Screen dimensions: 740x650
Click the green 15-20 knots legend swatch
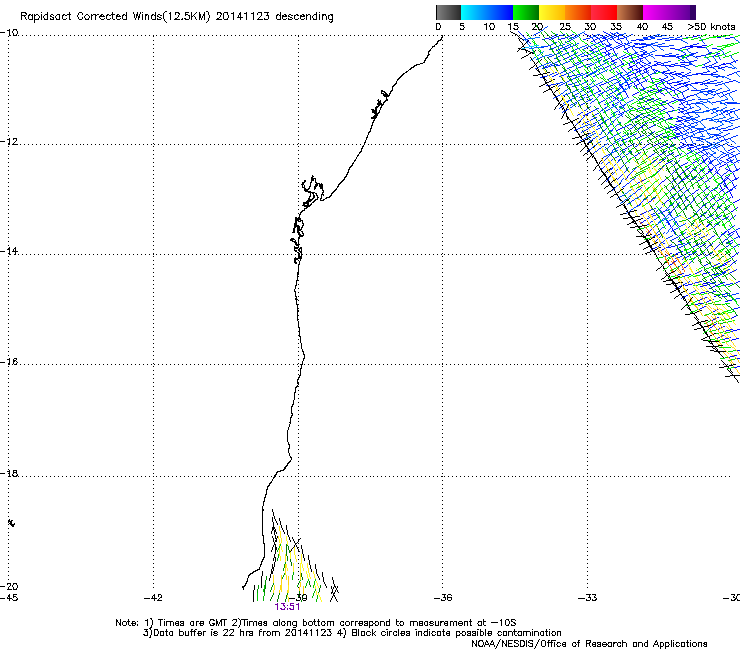526,12
